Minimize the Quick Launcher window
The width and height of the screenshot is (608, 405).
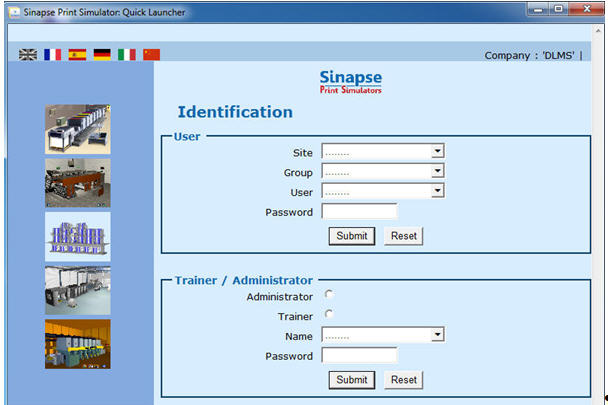click(x=538, y=9)
